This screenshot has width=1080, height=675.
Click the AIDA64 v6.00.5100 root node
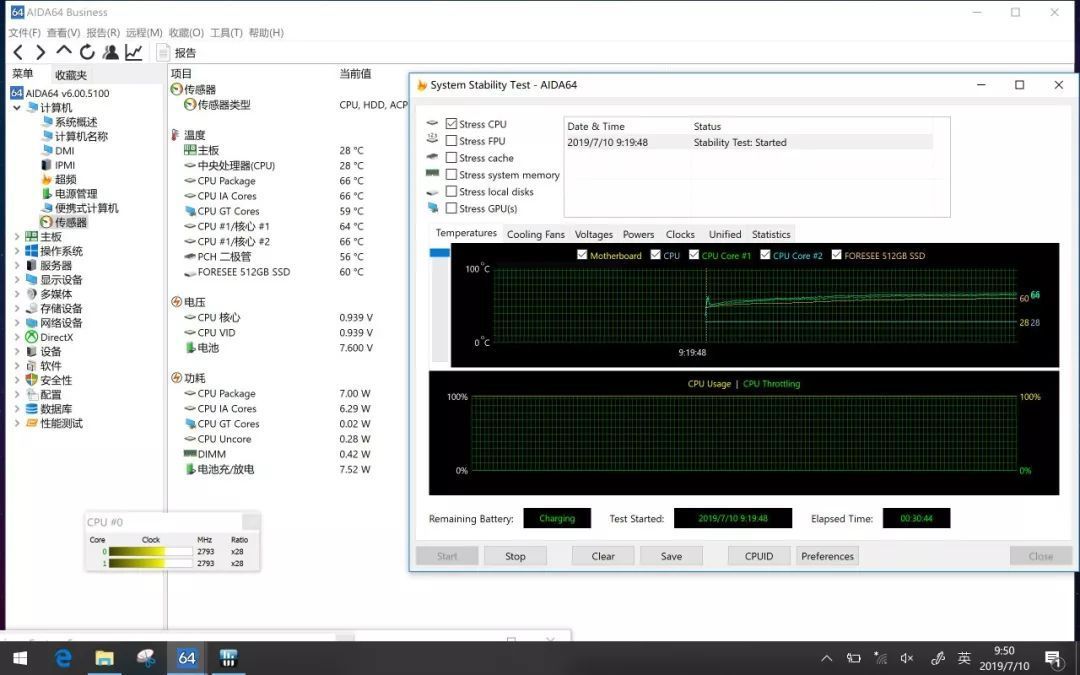(60, 93)
